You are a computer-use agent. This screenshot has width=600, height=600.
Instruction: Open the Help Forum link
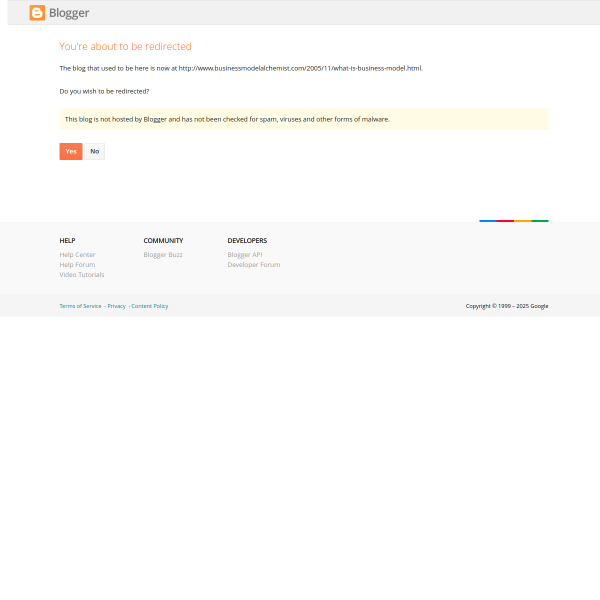(77, 265)
